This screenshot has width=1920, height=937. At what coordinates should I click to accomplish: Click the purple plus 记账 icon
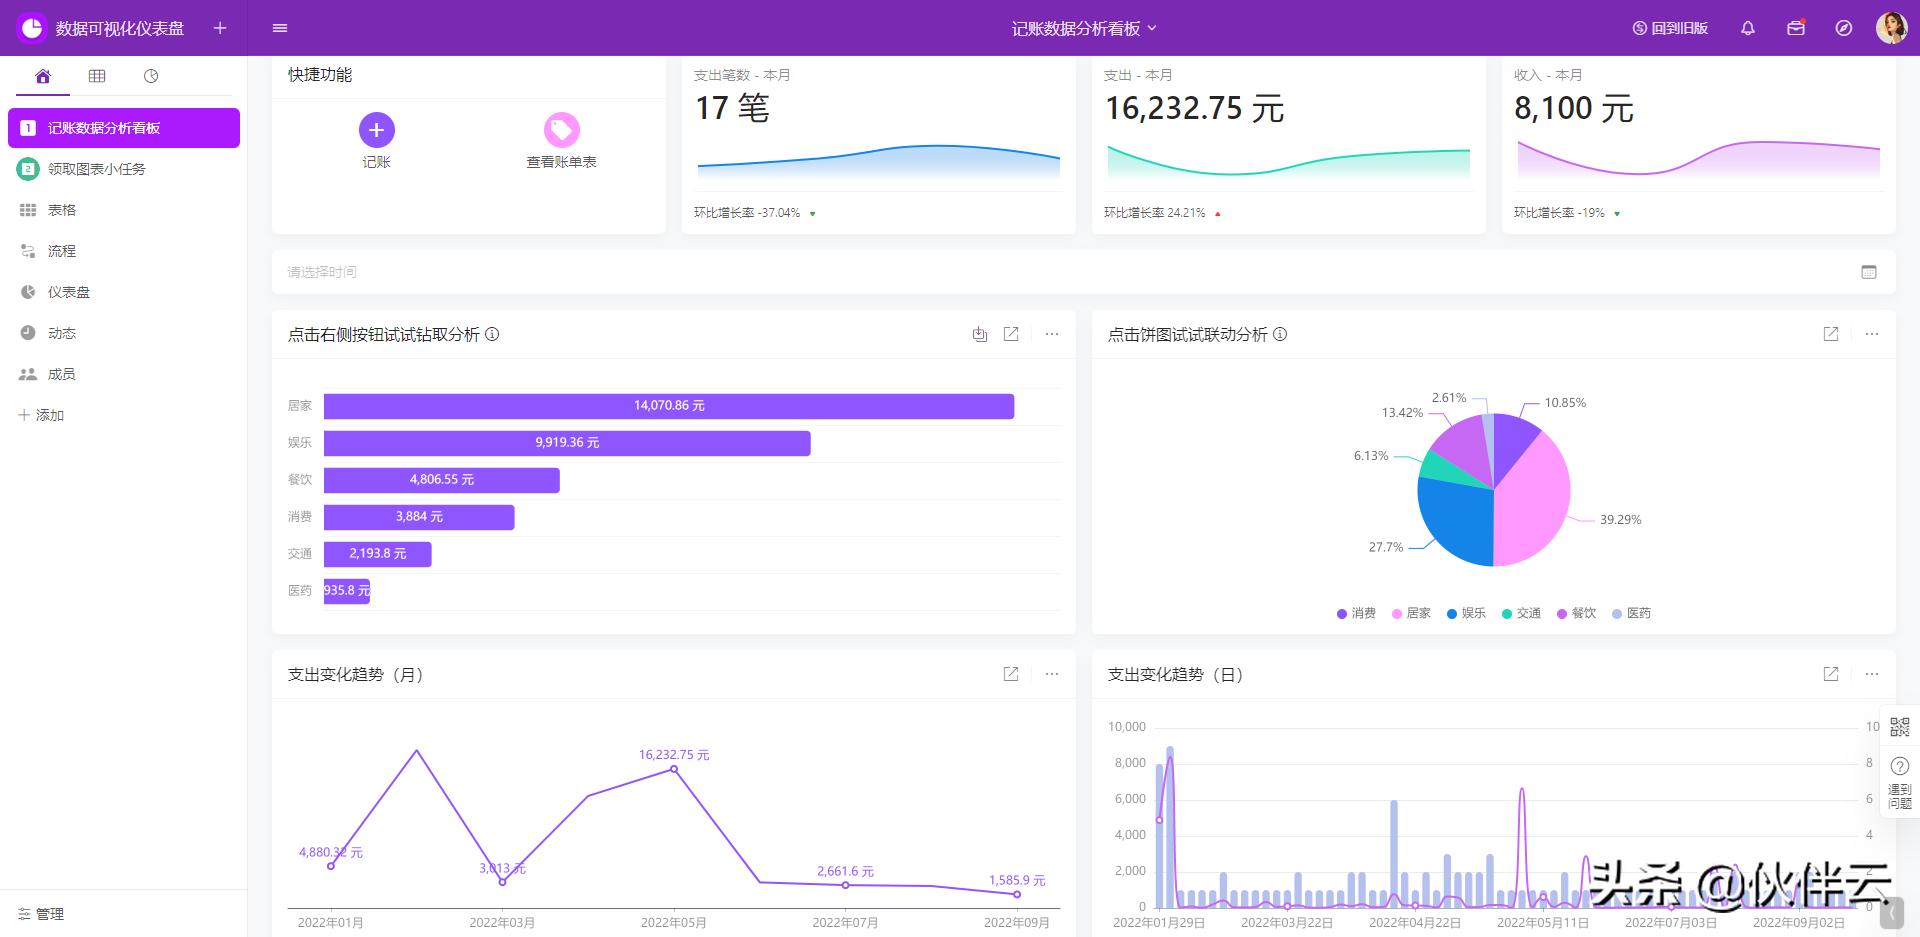[x=376, y=130]
